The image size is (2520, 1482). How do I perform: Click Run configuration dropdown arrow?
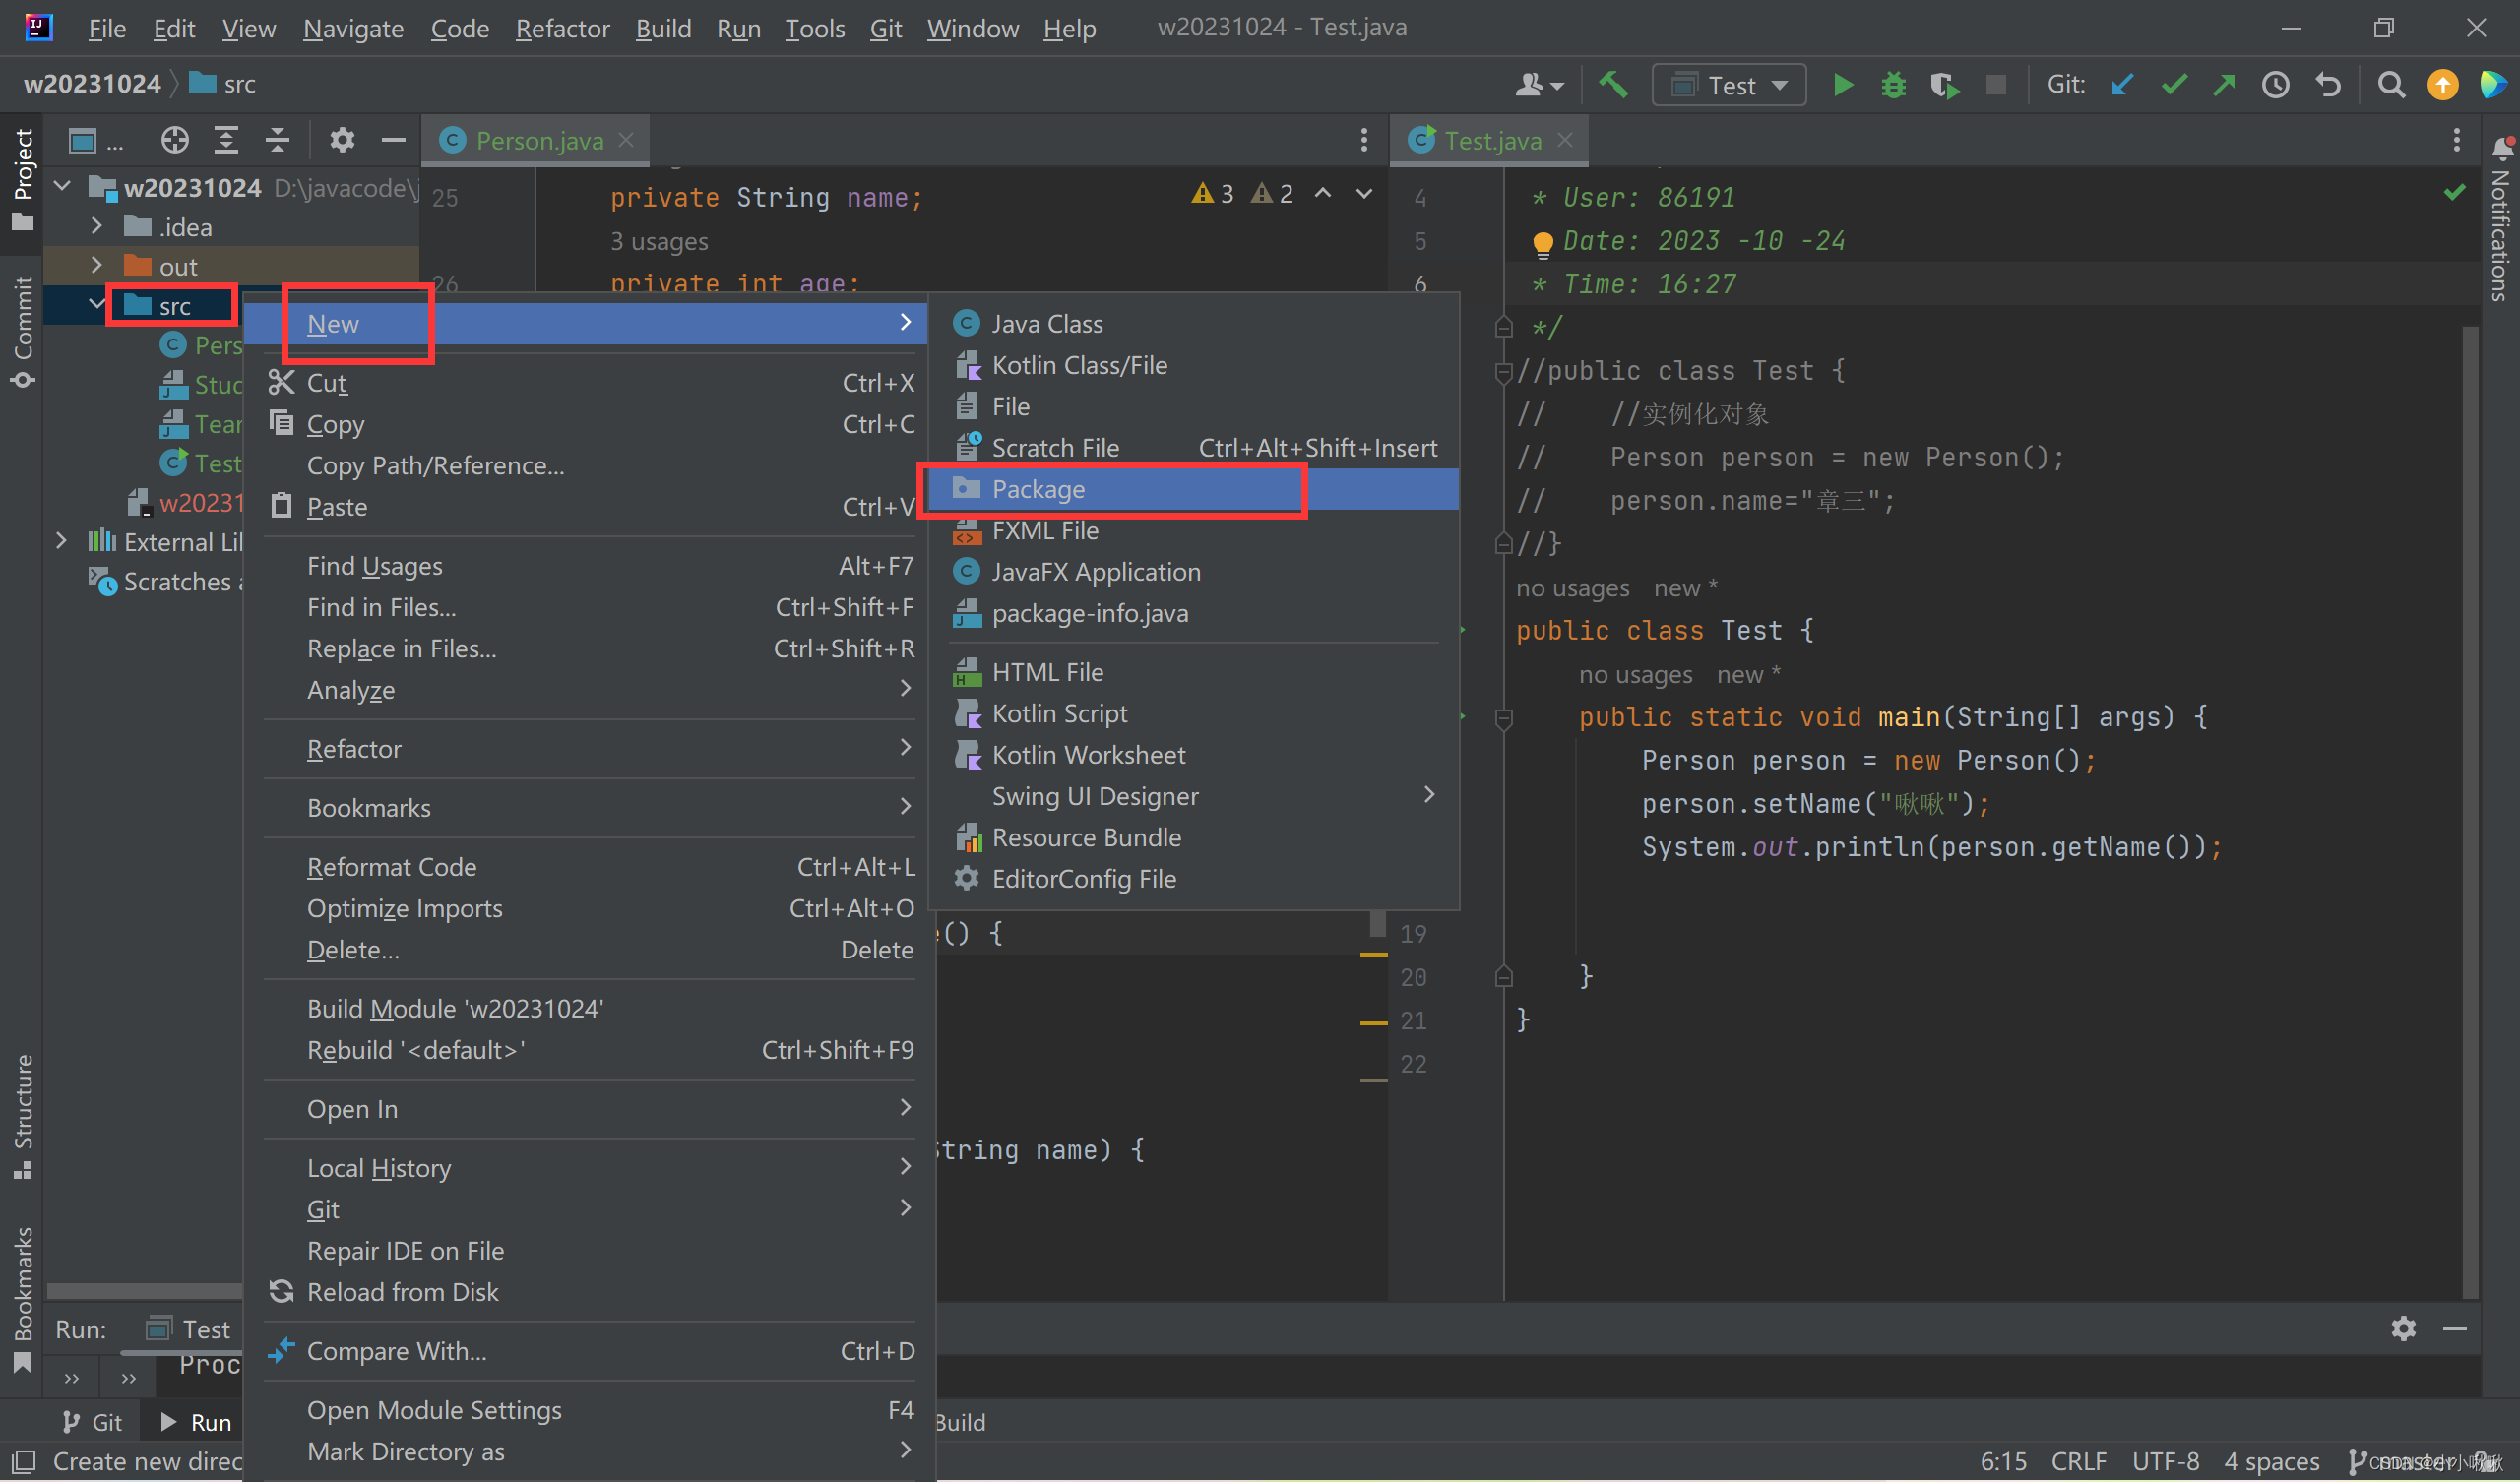point(1777,83)
